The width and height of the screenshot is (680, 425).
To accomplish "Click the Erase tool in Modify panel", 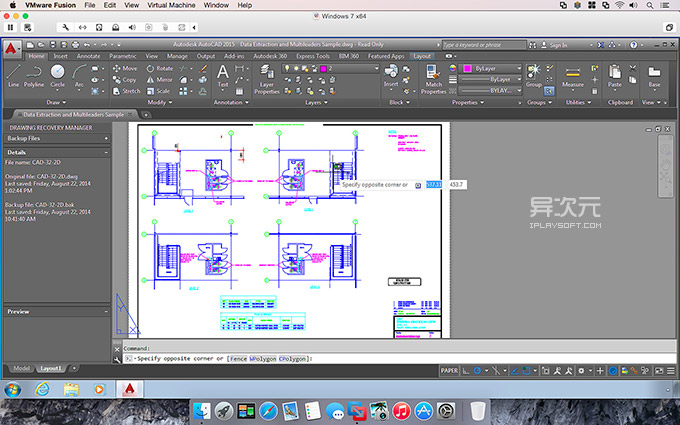I will pos(203,69).
